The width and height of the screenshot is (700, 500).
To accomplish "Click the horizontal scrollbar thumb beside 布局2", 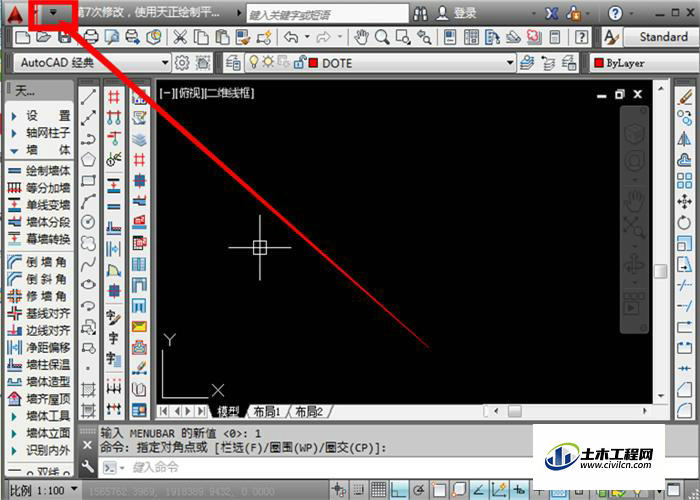I will tap(514, 411).
